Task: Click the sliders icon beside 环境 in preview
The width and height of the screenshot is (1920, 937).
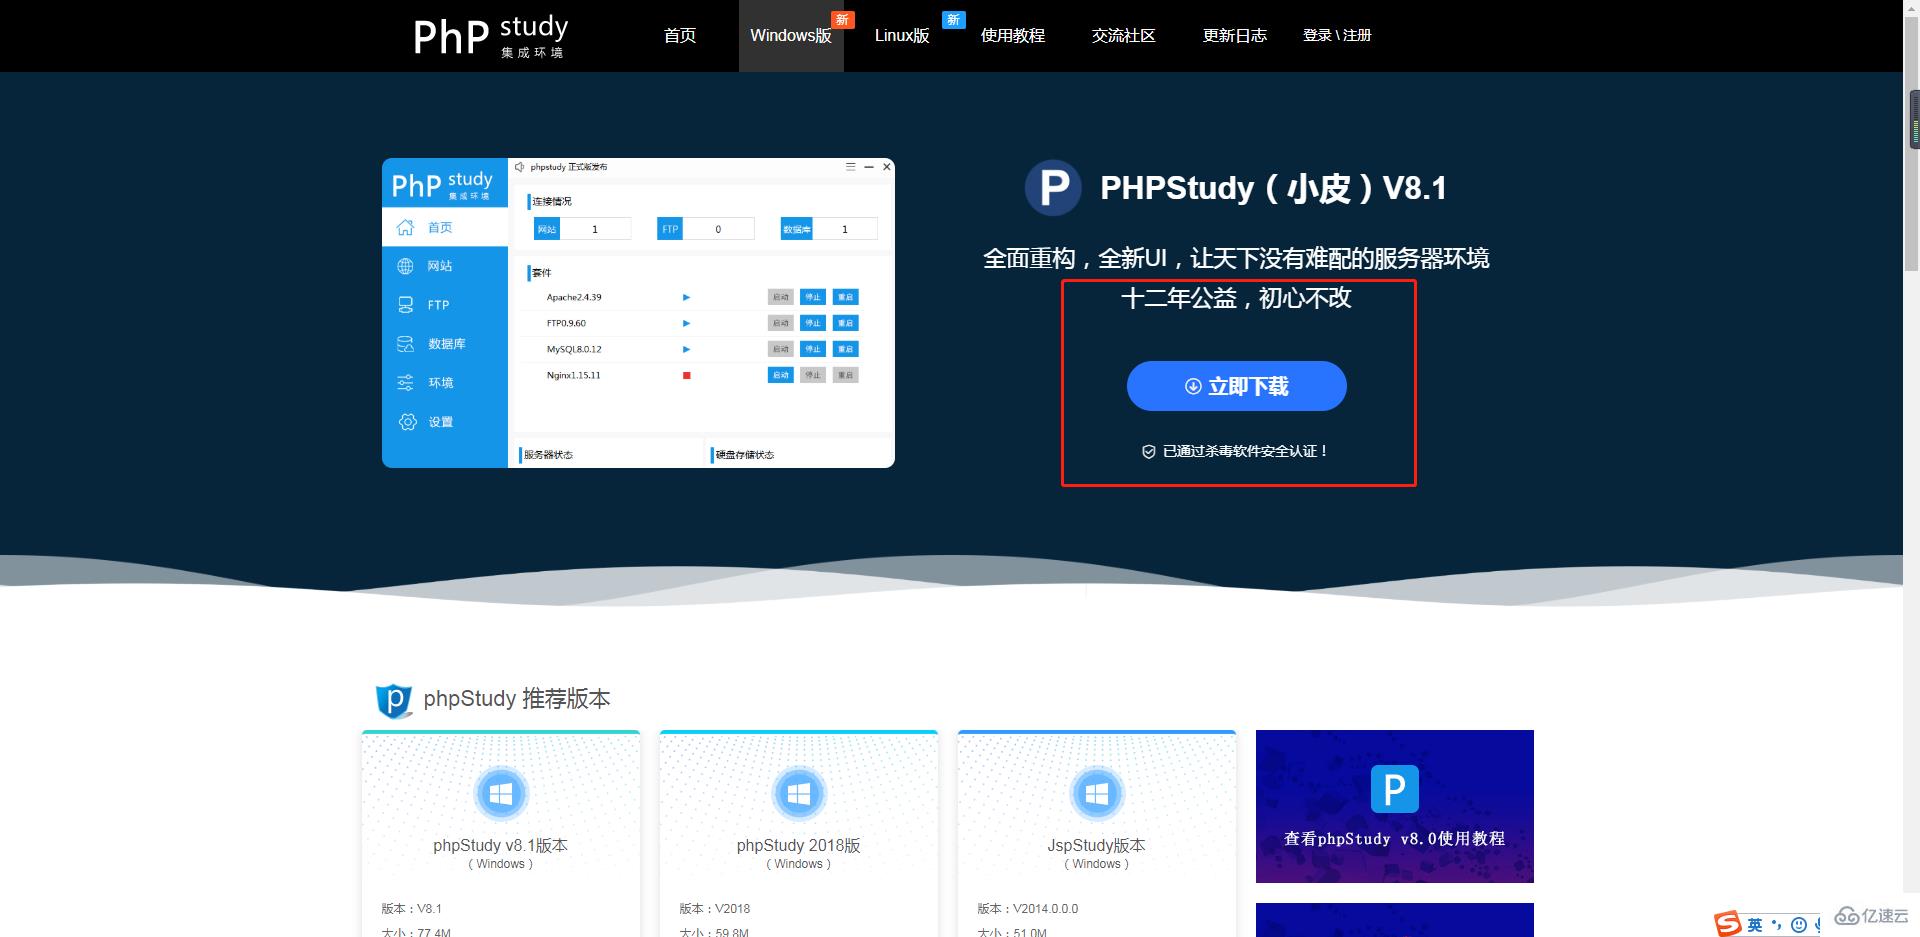Action: 405,383
